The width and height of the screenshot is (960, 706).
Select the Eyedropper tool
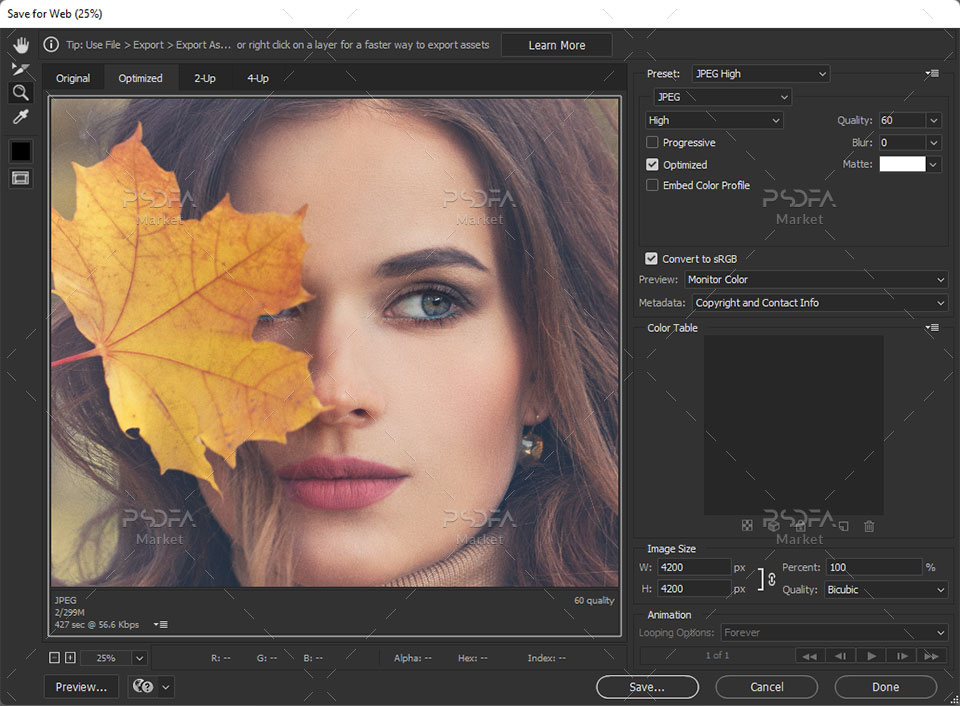pyautogui.click(x=21, y=118)
